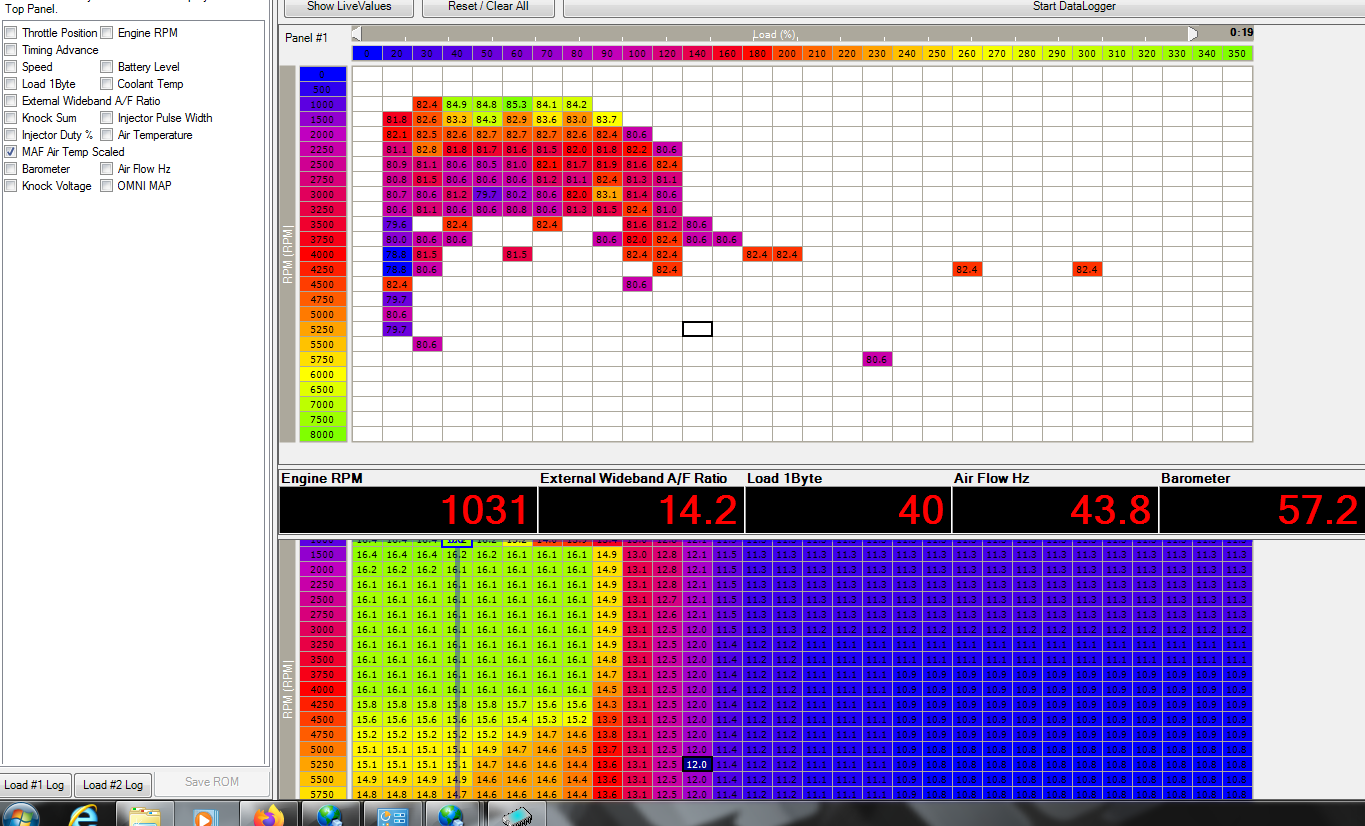The height and width of the screenshot is (826, 1365).
Task: Click the Reset / Clear All button
Action: pyautogui.click(x=488, y=7)
